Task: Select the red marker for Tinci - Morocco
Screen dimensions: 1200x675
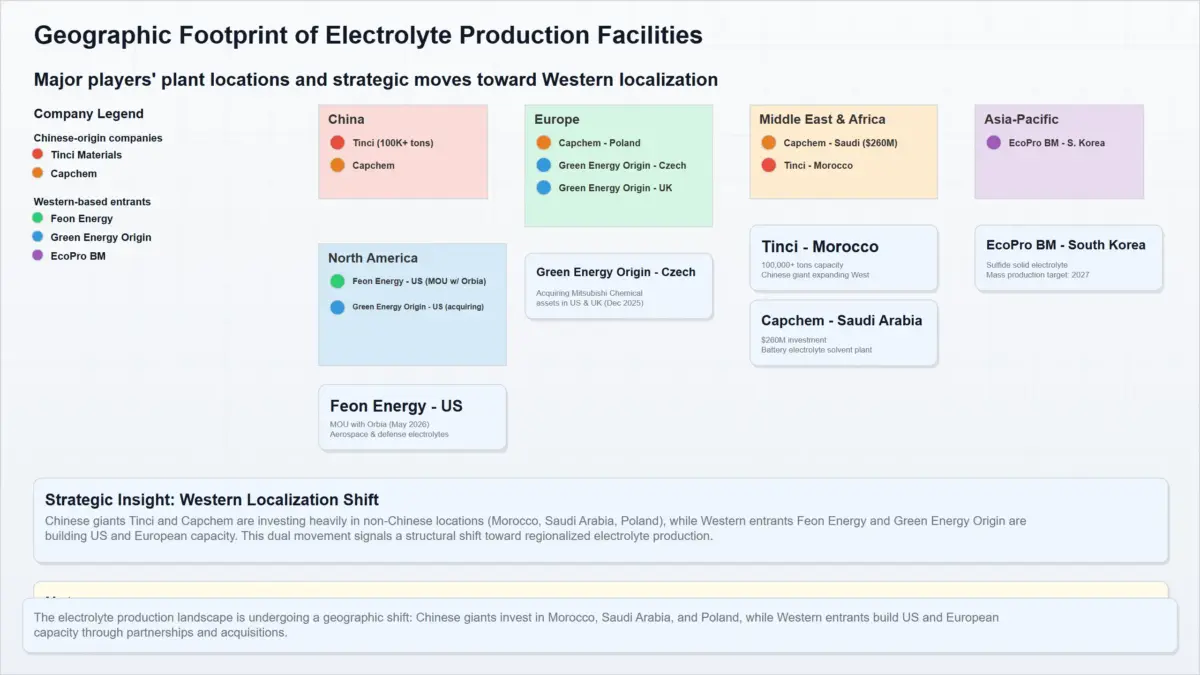Action: pos(768,165)
